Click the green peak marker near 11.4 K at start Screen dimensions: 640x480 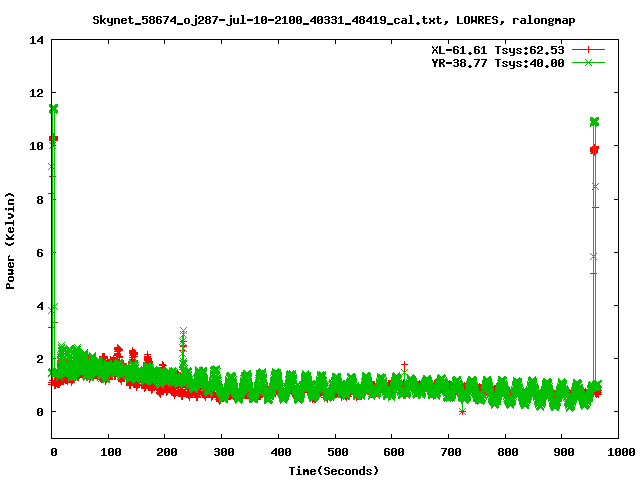53,109
